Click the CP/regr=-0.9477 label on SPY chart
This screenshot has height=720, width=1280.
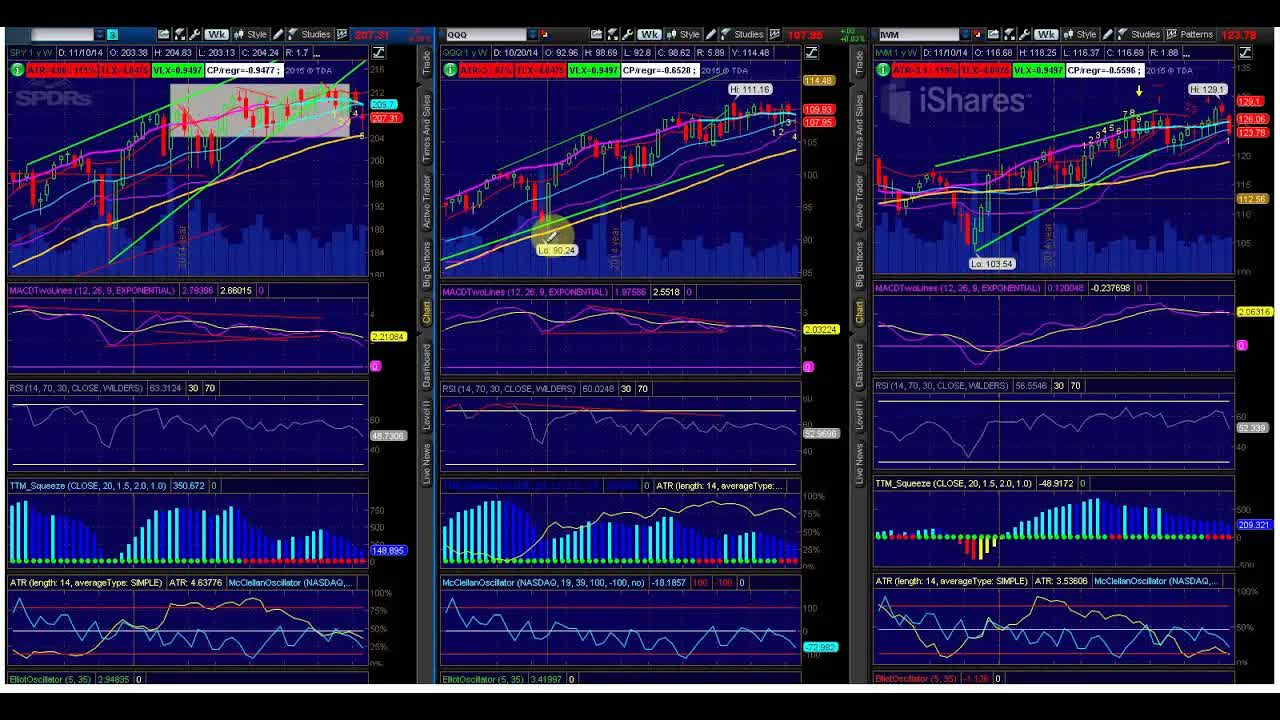point(245,70)
